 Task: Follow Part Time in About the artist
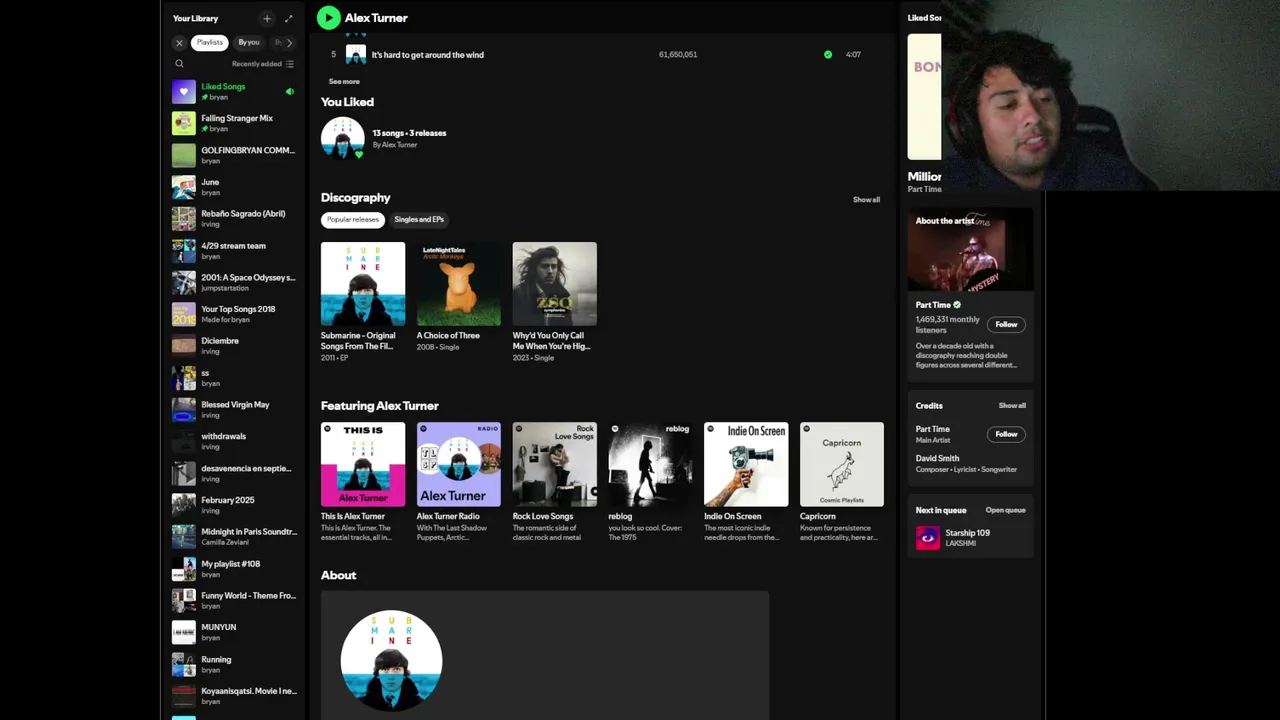click(1006, 324)
